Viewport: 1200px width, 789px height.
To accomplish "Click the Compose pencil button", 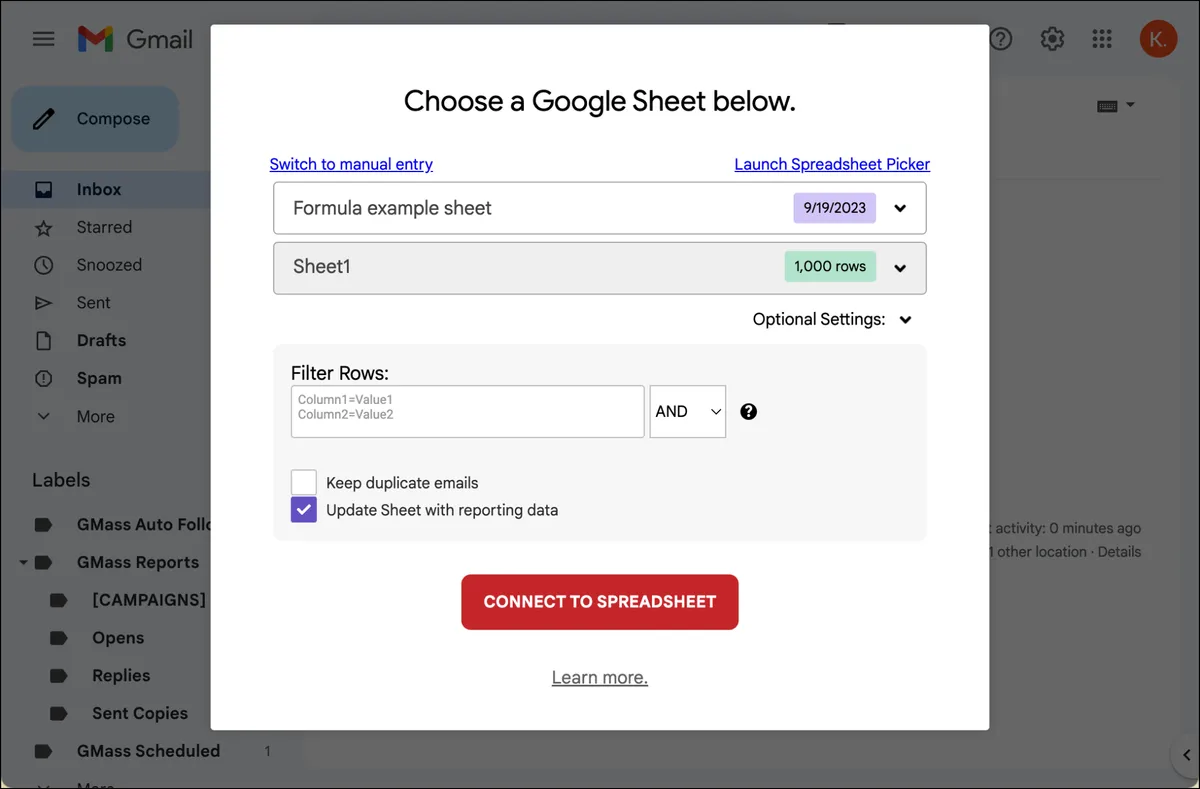I will tap(95, 119).
